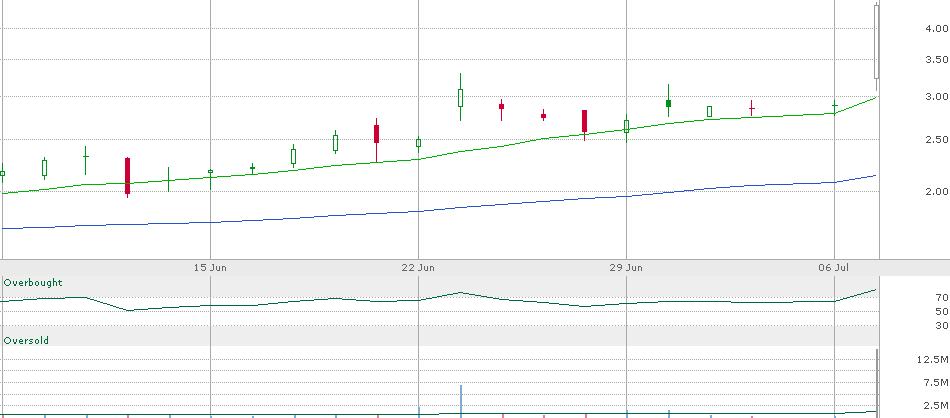Click the Oversold indicator label
Viewport: 950px width, 418px height.
[26, 340]
